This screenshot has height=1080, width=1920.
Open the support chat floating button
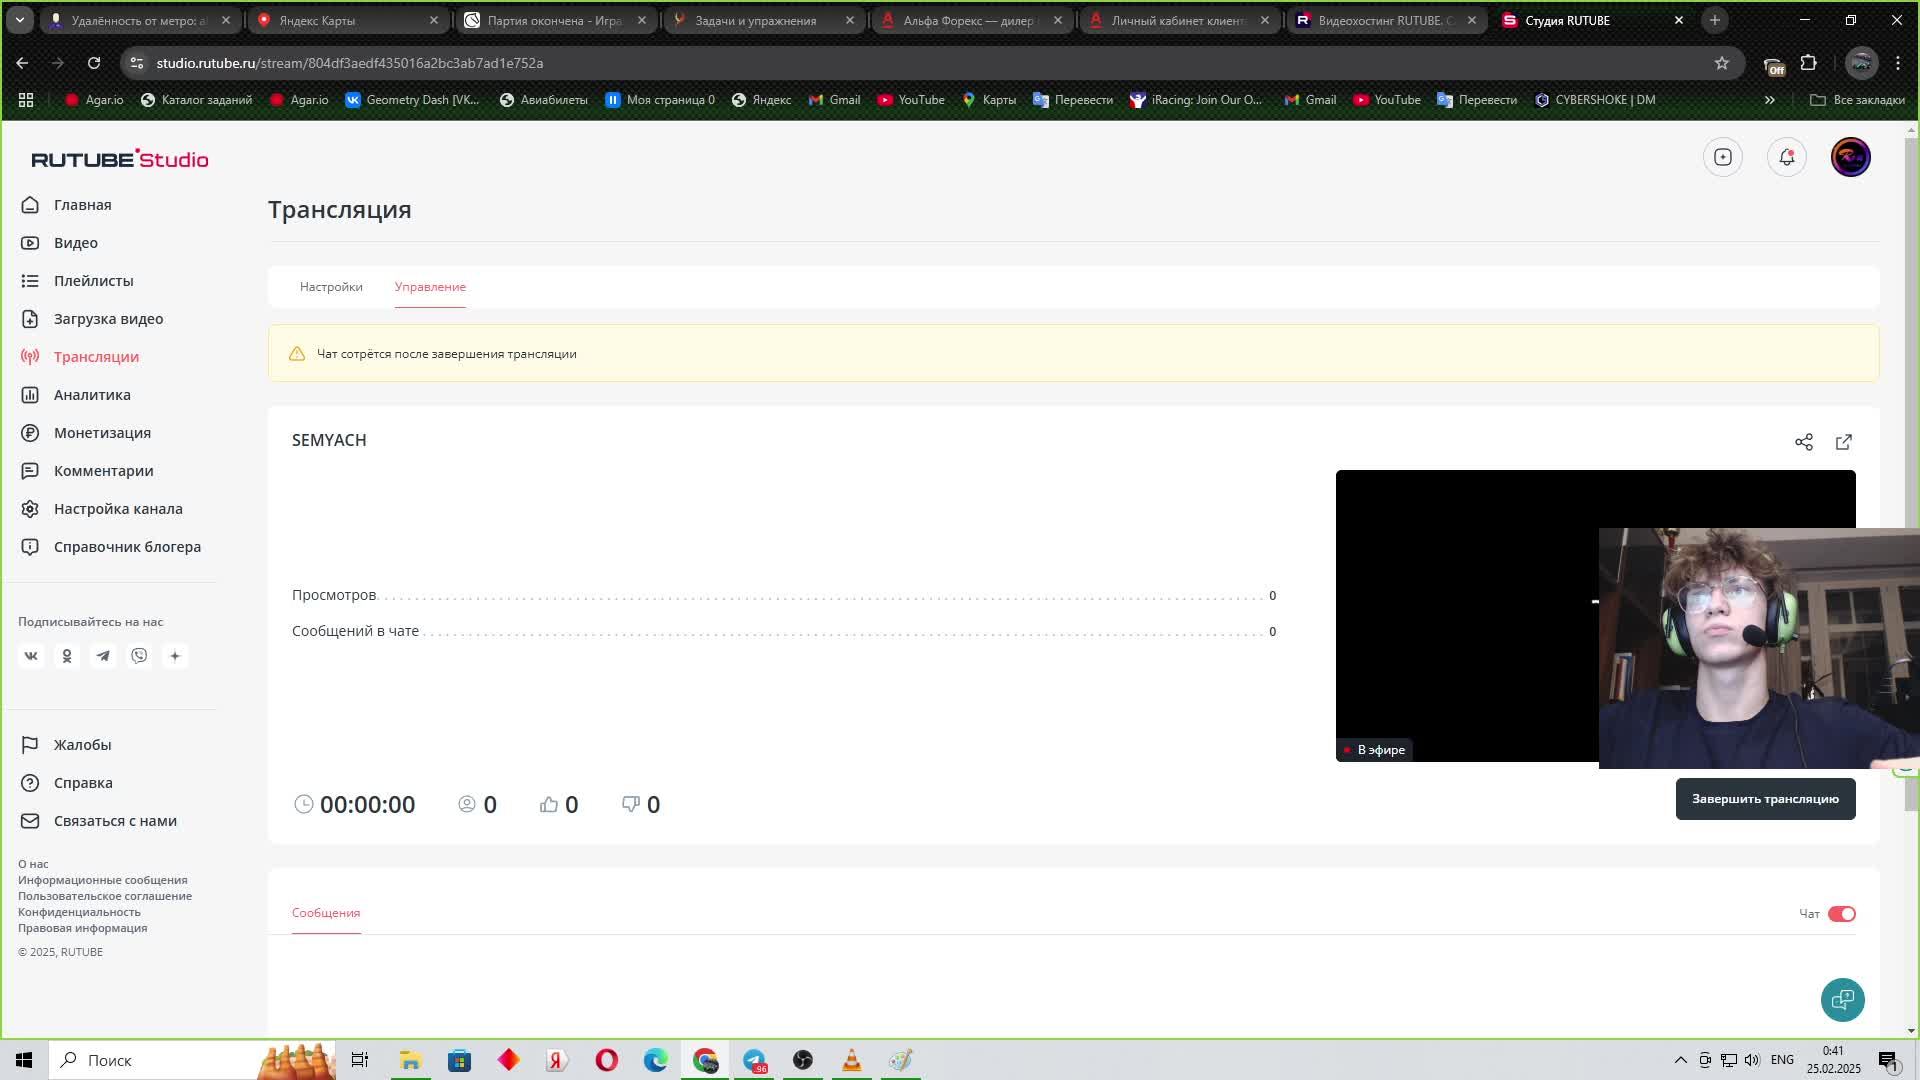click(1842, 1000)
